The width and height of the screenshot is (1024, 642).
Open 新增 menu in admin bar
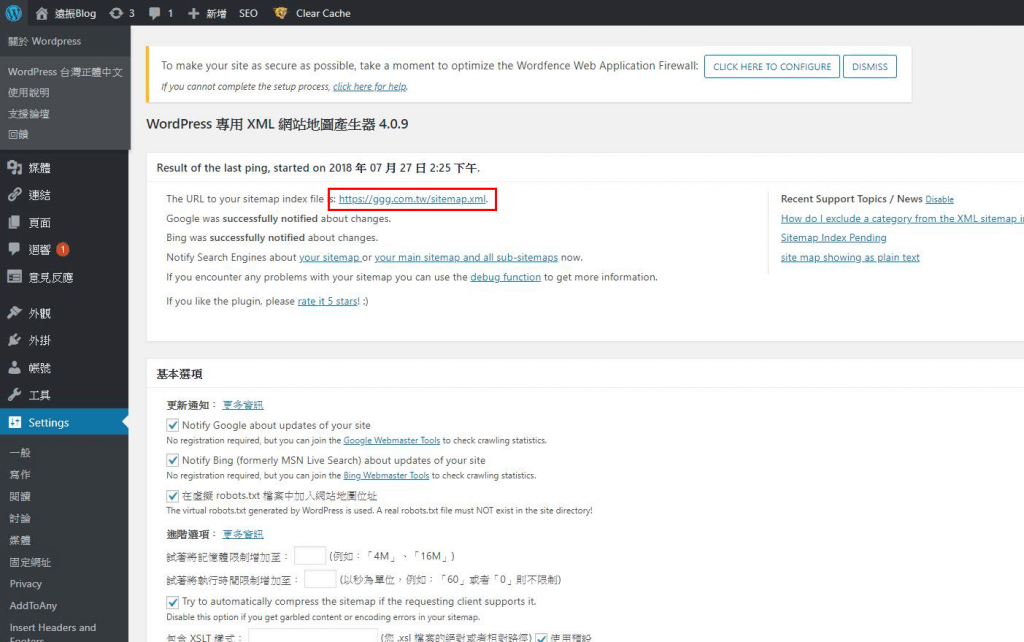tap(216, 13)
